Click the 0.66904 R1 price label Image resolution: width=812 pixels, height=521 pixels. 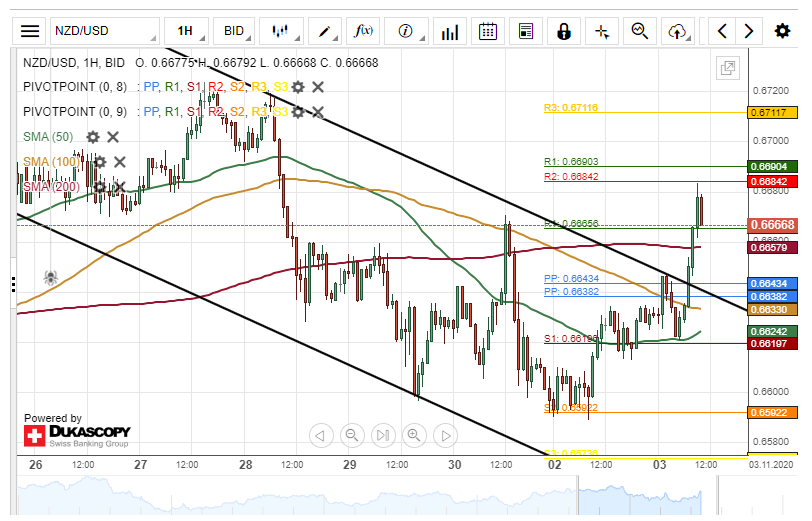772,167
